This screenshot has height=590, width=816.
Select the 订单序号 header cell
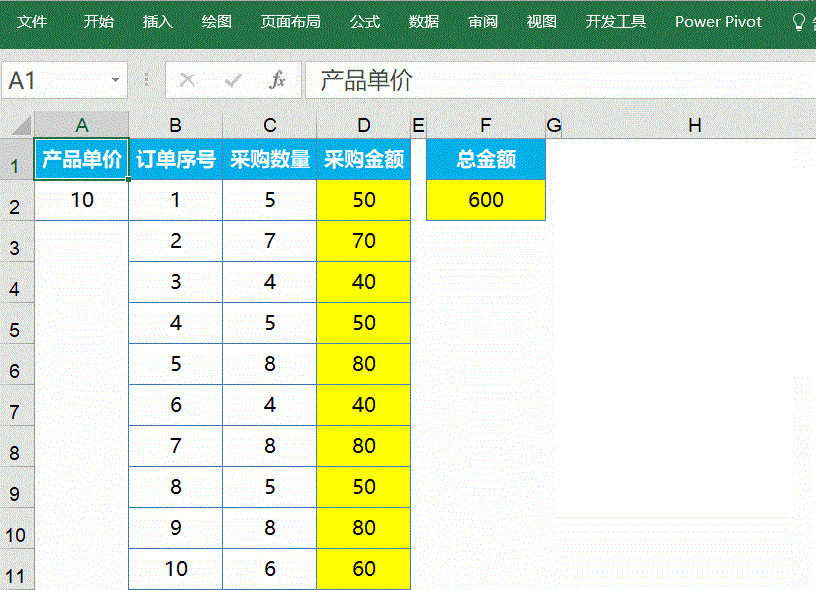coord(175,159)
